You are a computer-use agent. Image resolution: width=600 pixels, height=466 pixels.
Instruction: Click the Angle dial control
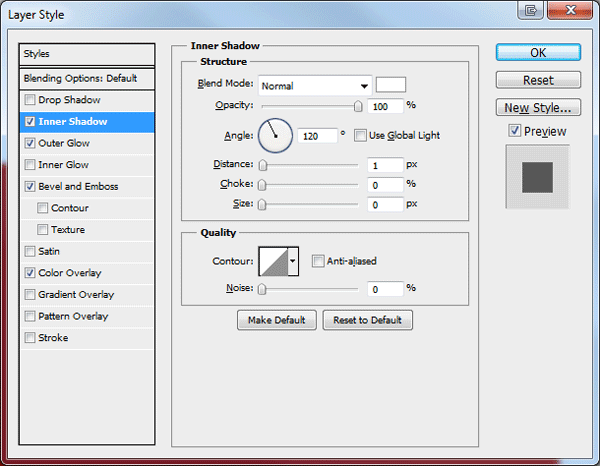coord(275,135)
